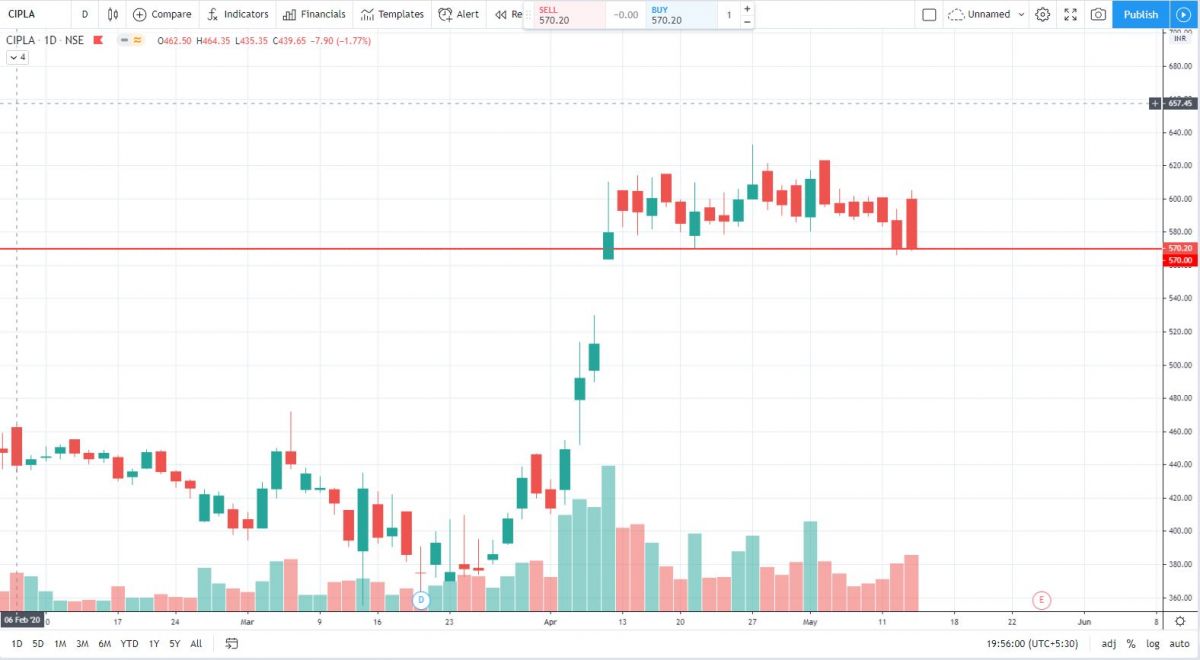Screen dimensions: 1200x660
Task: Click the earnings E marker on timeline
Action: [1041, 599]
